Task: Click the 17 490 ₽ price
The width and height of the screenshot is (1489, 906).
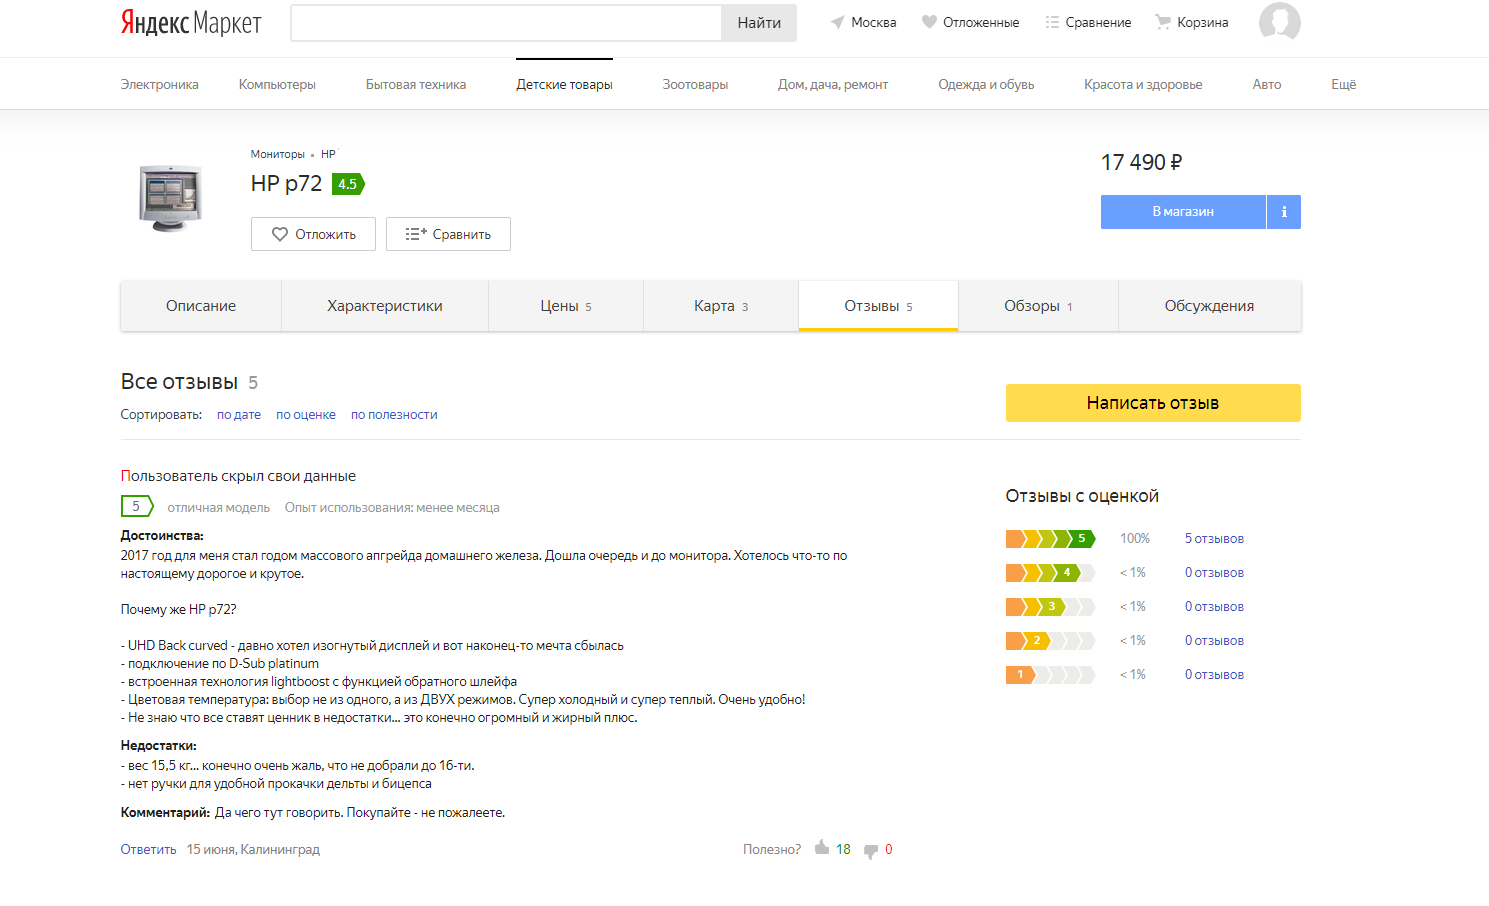Action: (1141, 162)
